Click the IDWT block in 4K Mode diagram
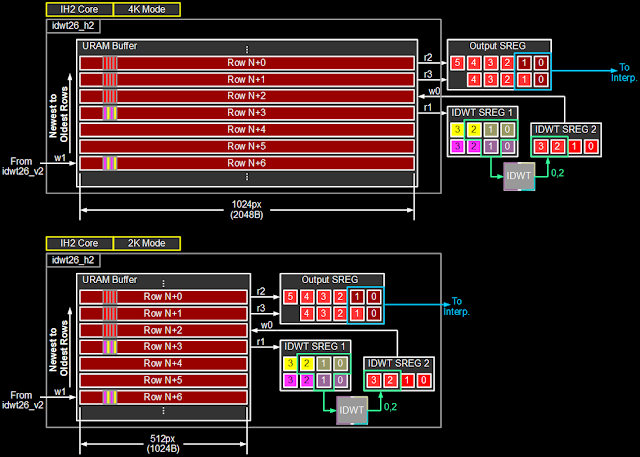This screenshot has width=640, height=457. pyautogui.click(x=519, y=176)
